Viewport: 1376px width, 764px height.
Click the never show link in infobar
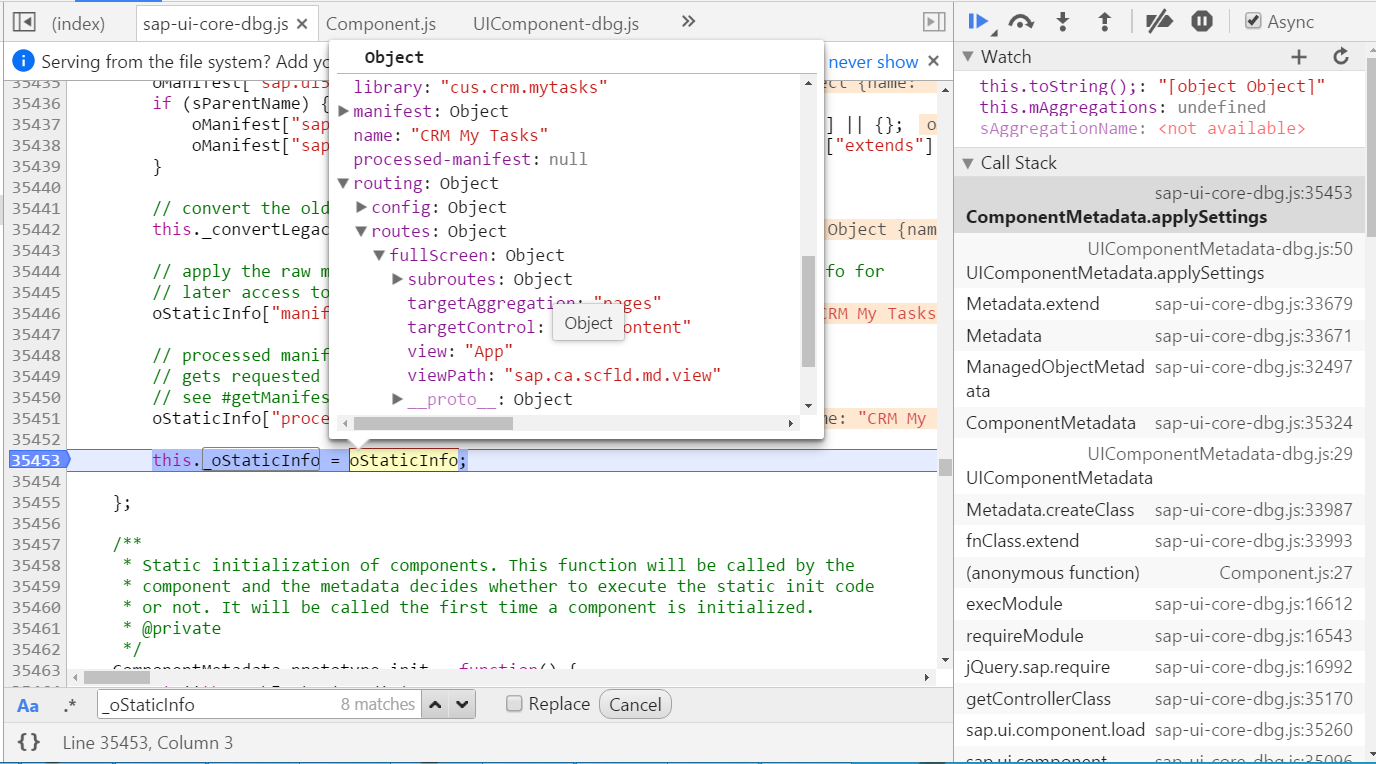pyautogui.click(x=874, y=61)
